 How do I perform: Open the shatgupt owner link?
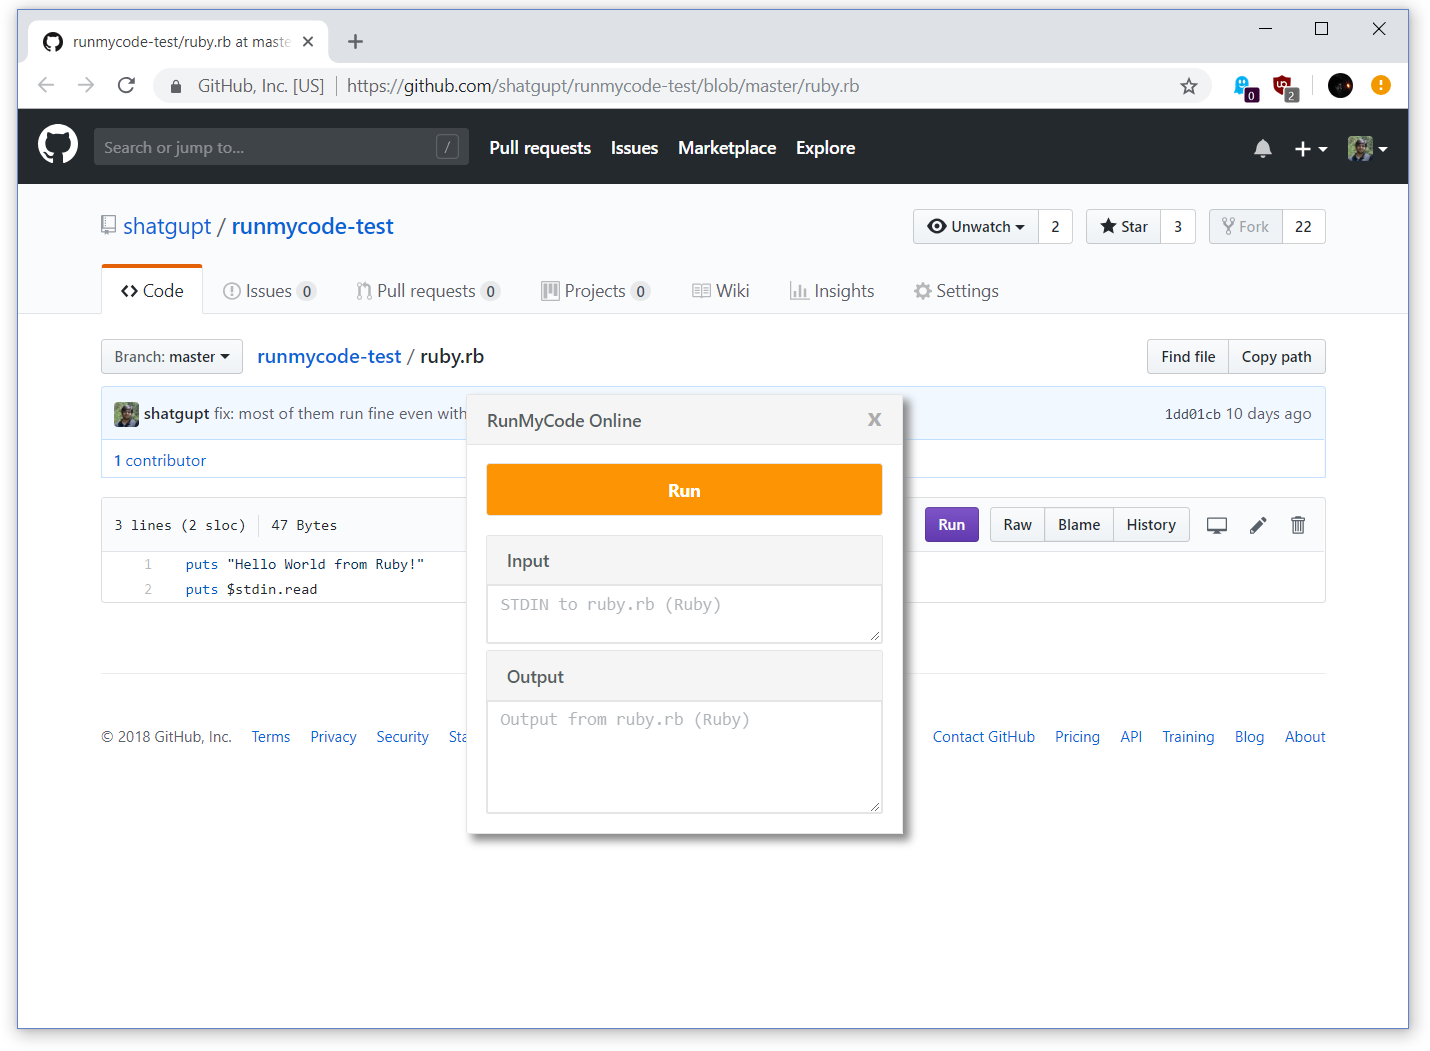(x=167, y=227)
